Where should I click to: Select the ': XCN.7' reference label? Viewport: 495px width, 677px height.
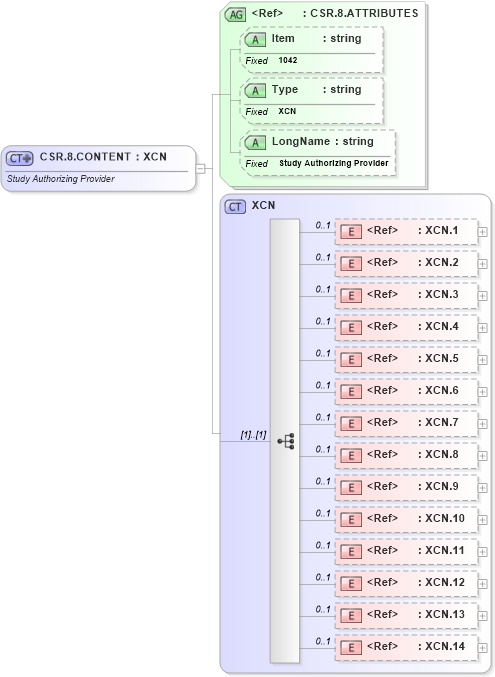[438, 422]
